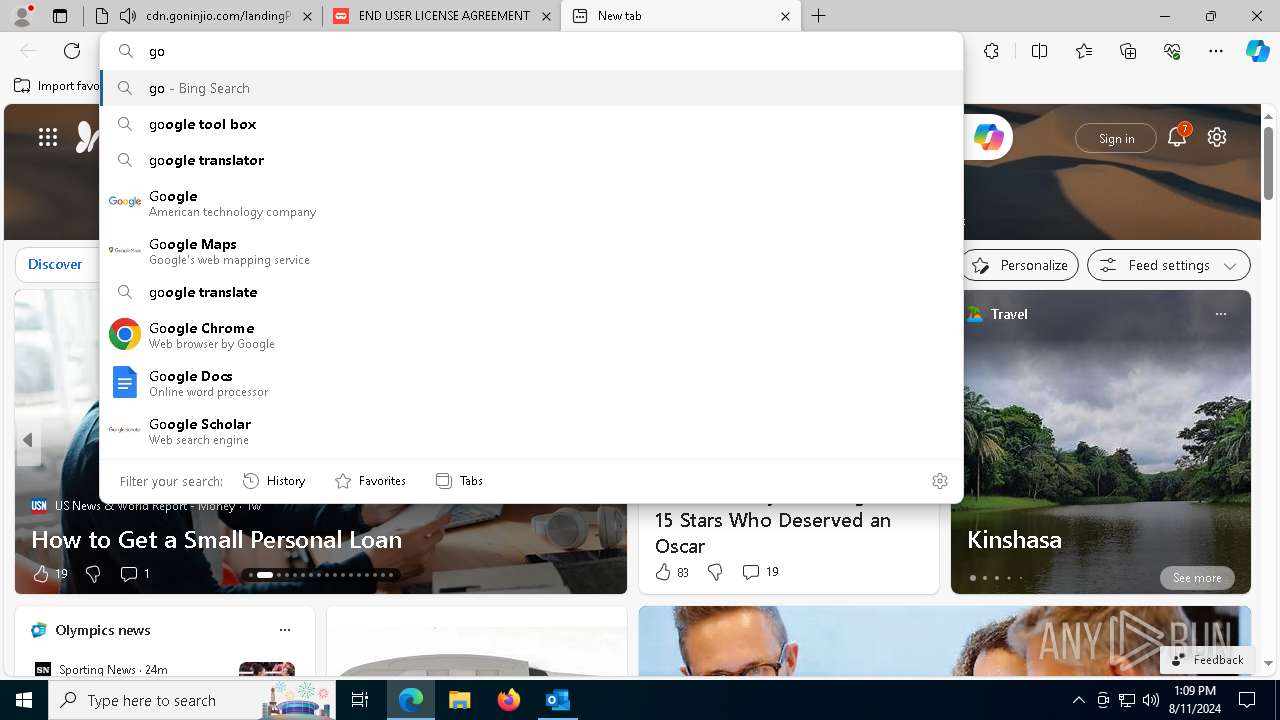The image size is (1280, 720).
Task: Open 'How to Get a Small Personal Loan'
Action: tap(216, 540)
